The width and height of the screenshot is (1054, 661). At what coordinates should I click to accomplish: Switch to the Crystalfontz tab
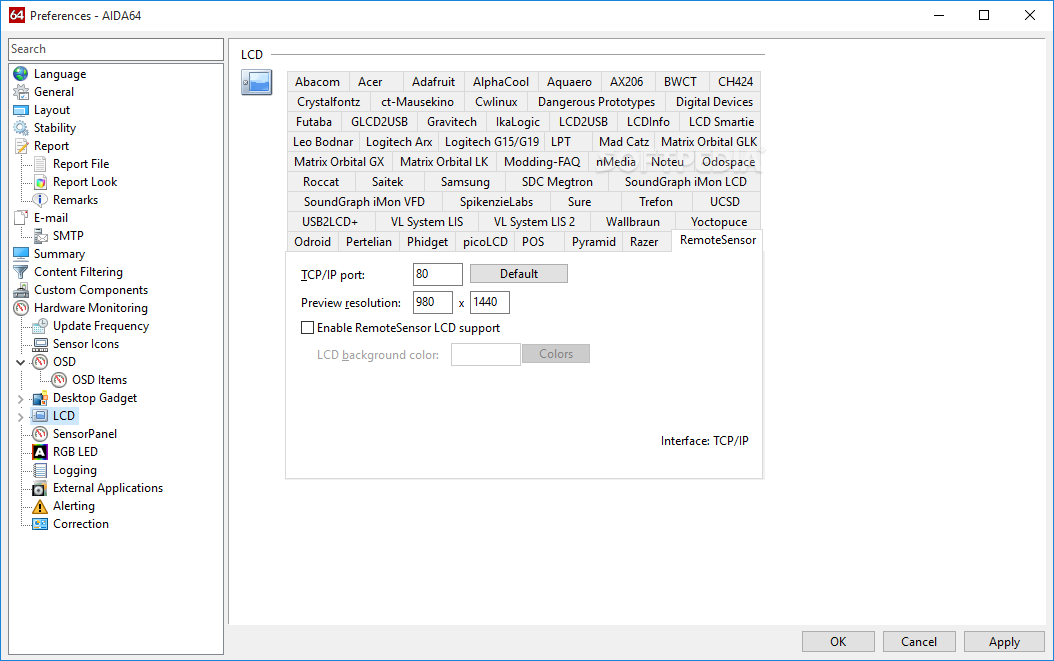click(x=329, y=102)
